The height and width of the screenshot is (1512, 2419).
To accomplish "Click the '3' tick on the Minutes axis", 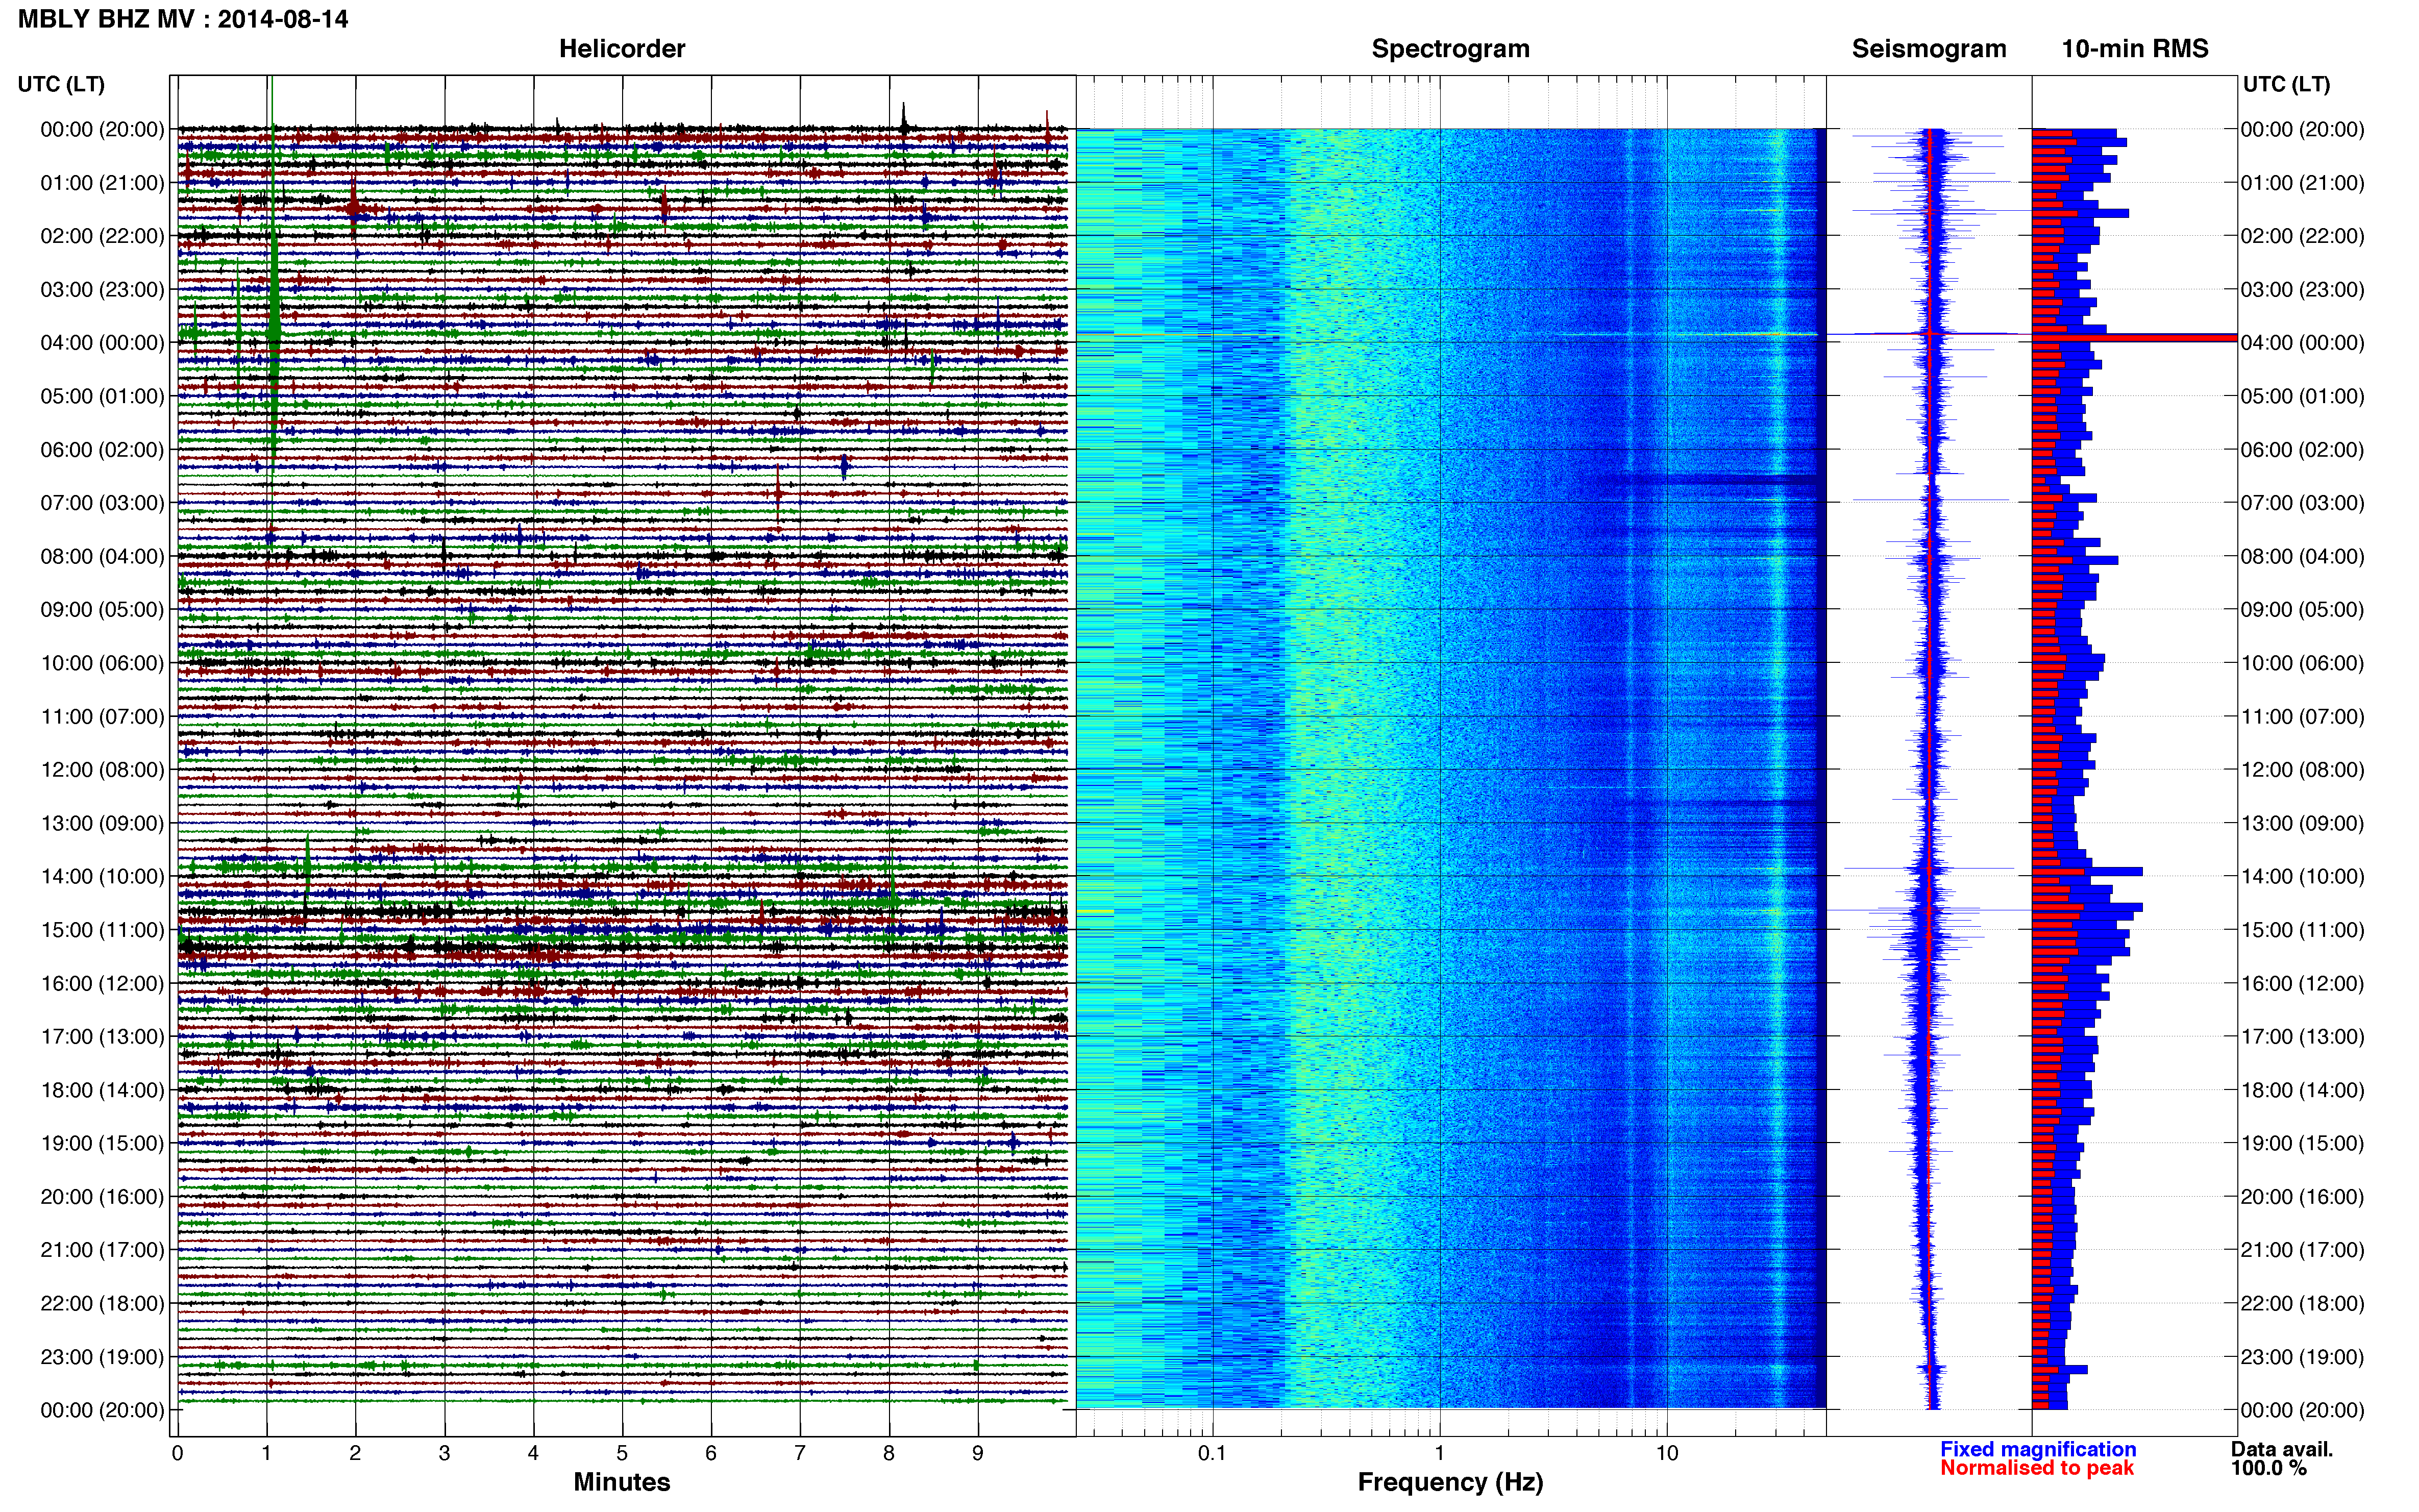I will pyautogui.click(x=444, y=1454).
